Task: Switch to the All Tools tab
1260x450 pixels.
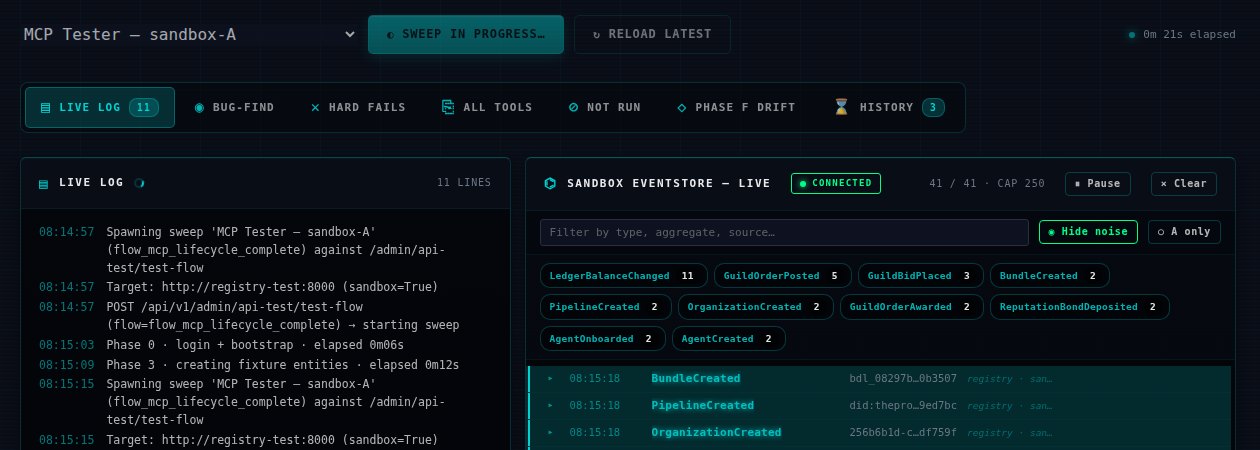Action: tap(487, 107)
